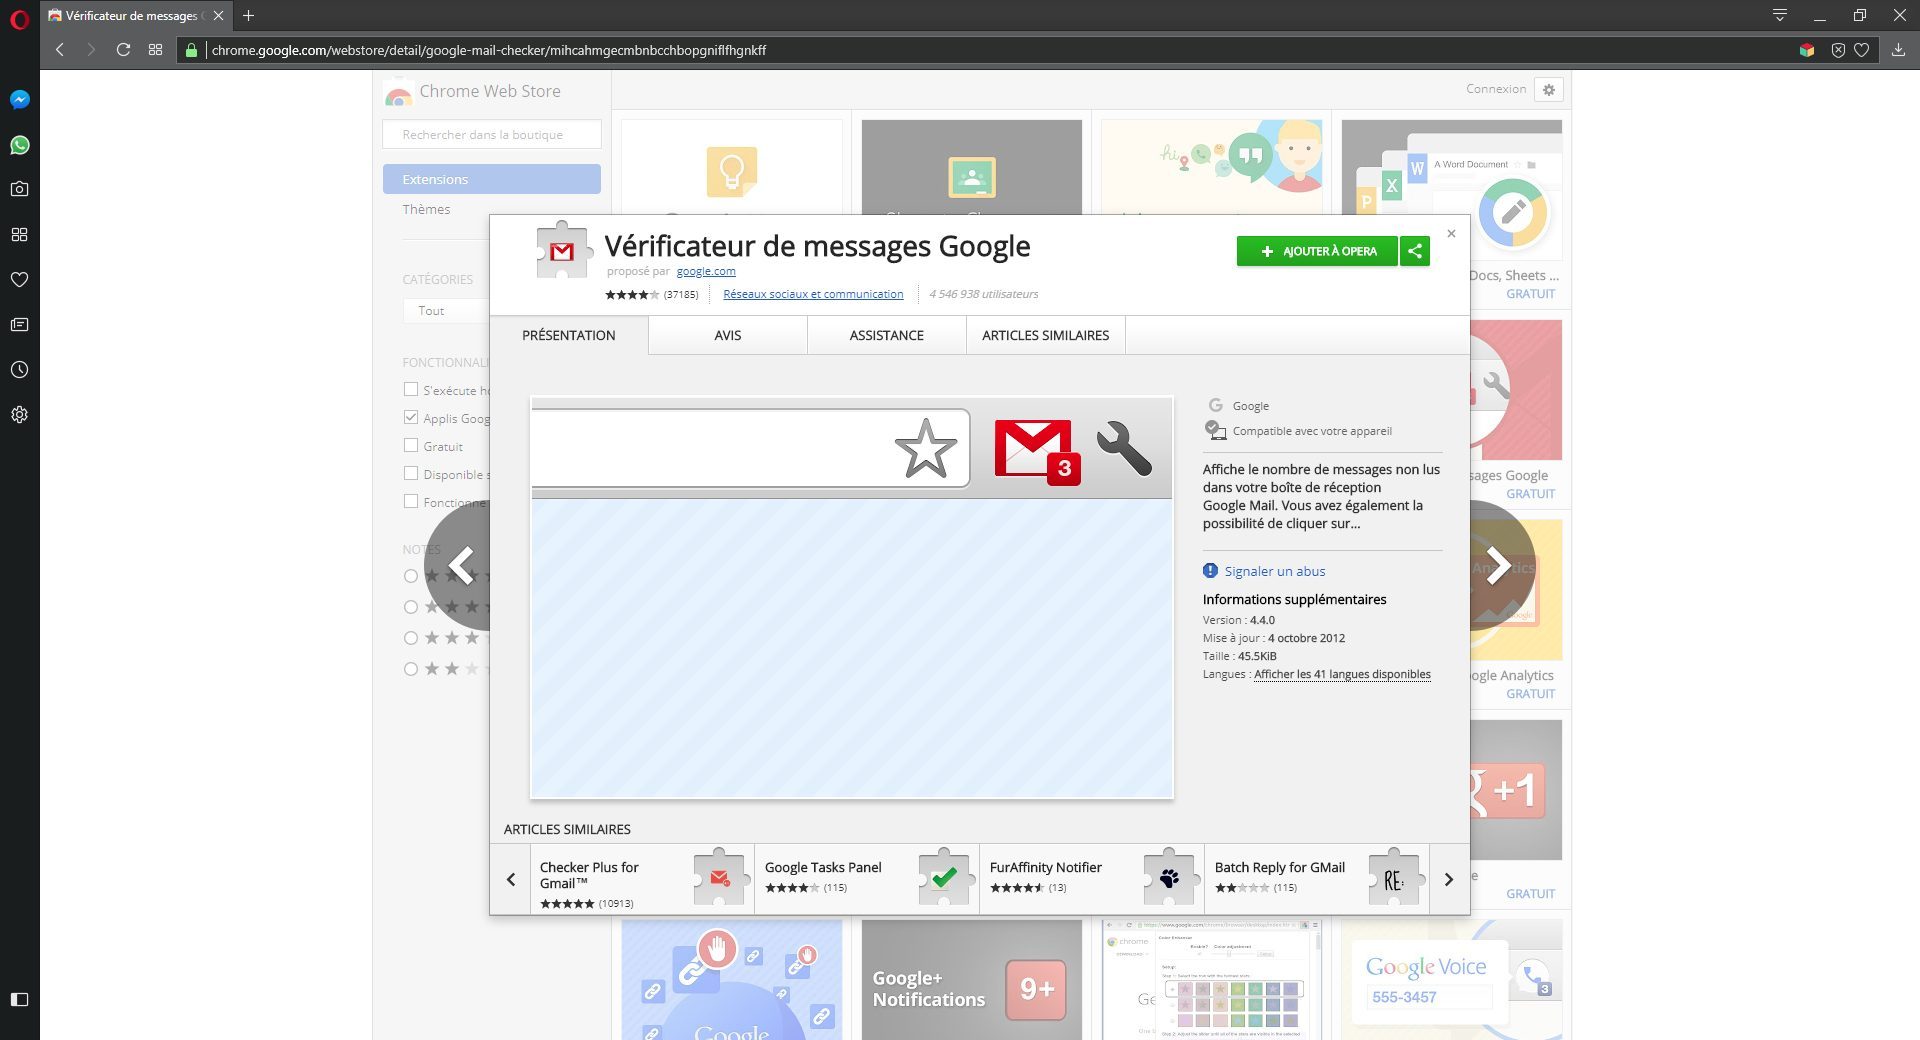This screenshot has height=1040, width=1920.
Task: Toggle the Disponible checkbox
Action: pos(411,473)
